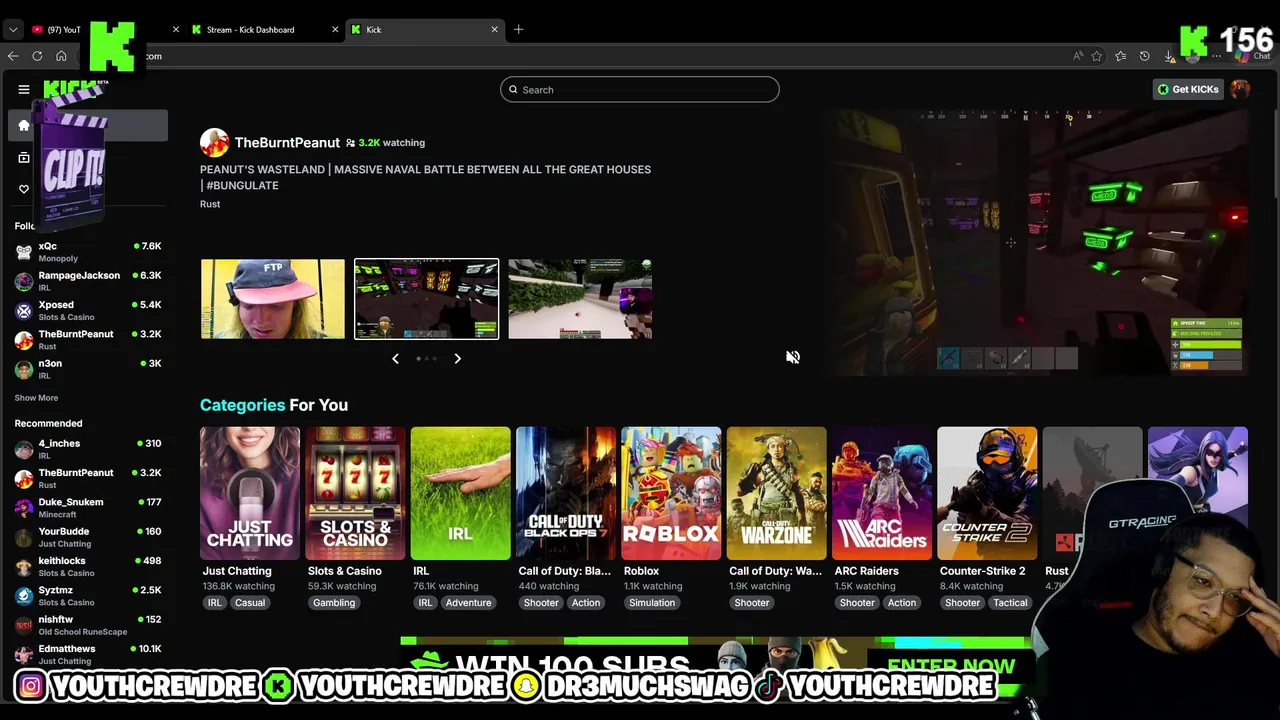Click the Gambling tag under Slots & Casino
The image size is (1280, 720).
tap(334, 603)
